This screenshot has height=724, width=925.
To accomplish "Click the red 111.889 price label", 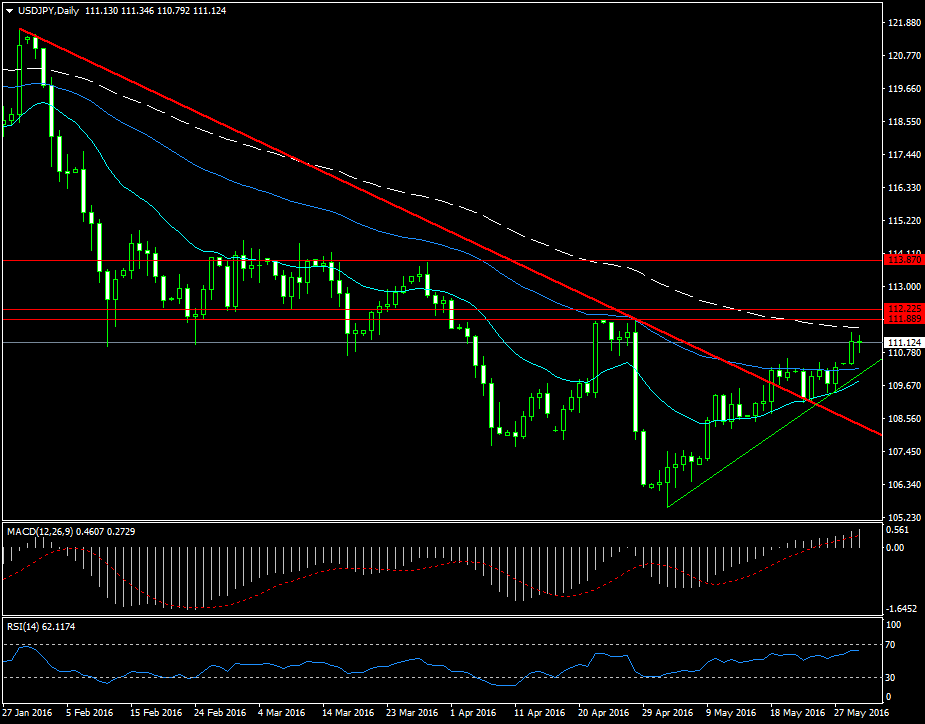I will [x=904, y=318].
